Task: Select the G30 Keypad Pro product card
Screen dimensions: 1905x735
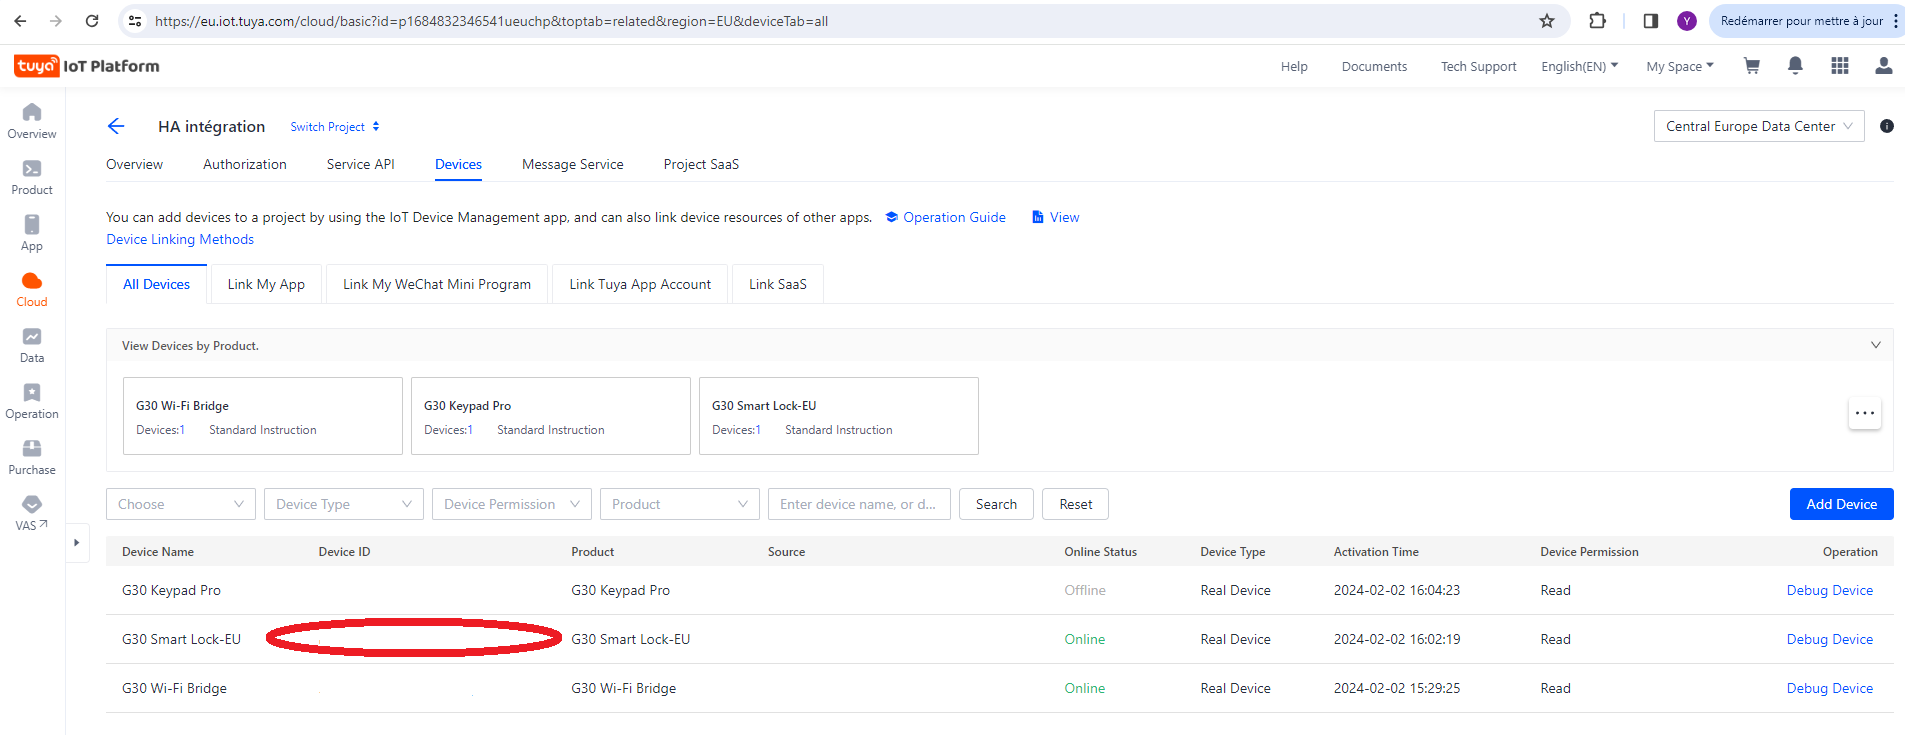Action: [x=551, y=416]
